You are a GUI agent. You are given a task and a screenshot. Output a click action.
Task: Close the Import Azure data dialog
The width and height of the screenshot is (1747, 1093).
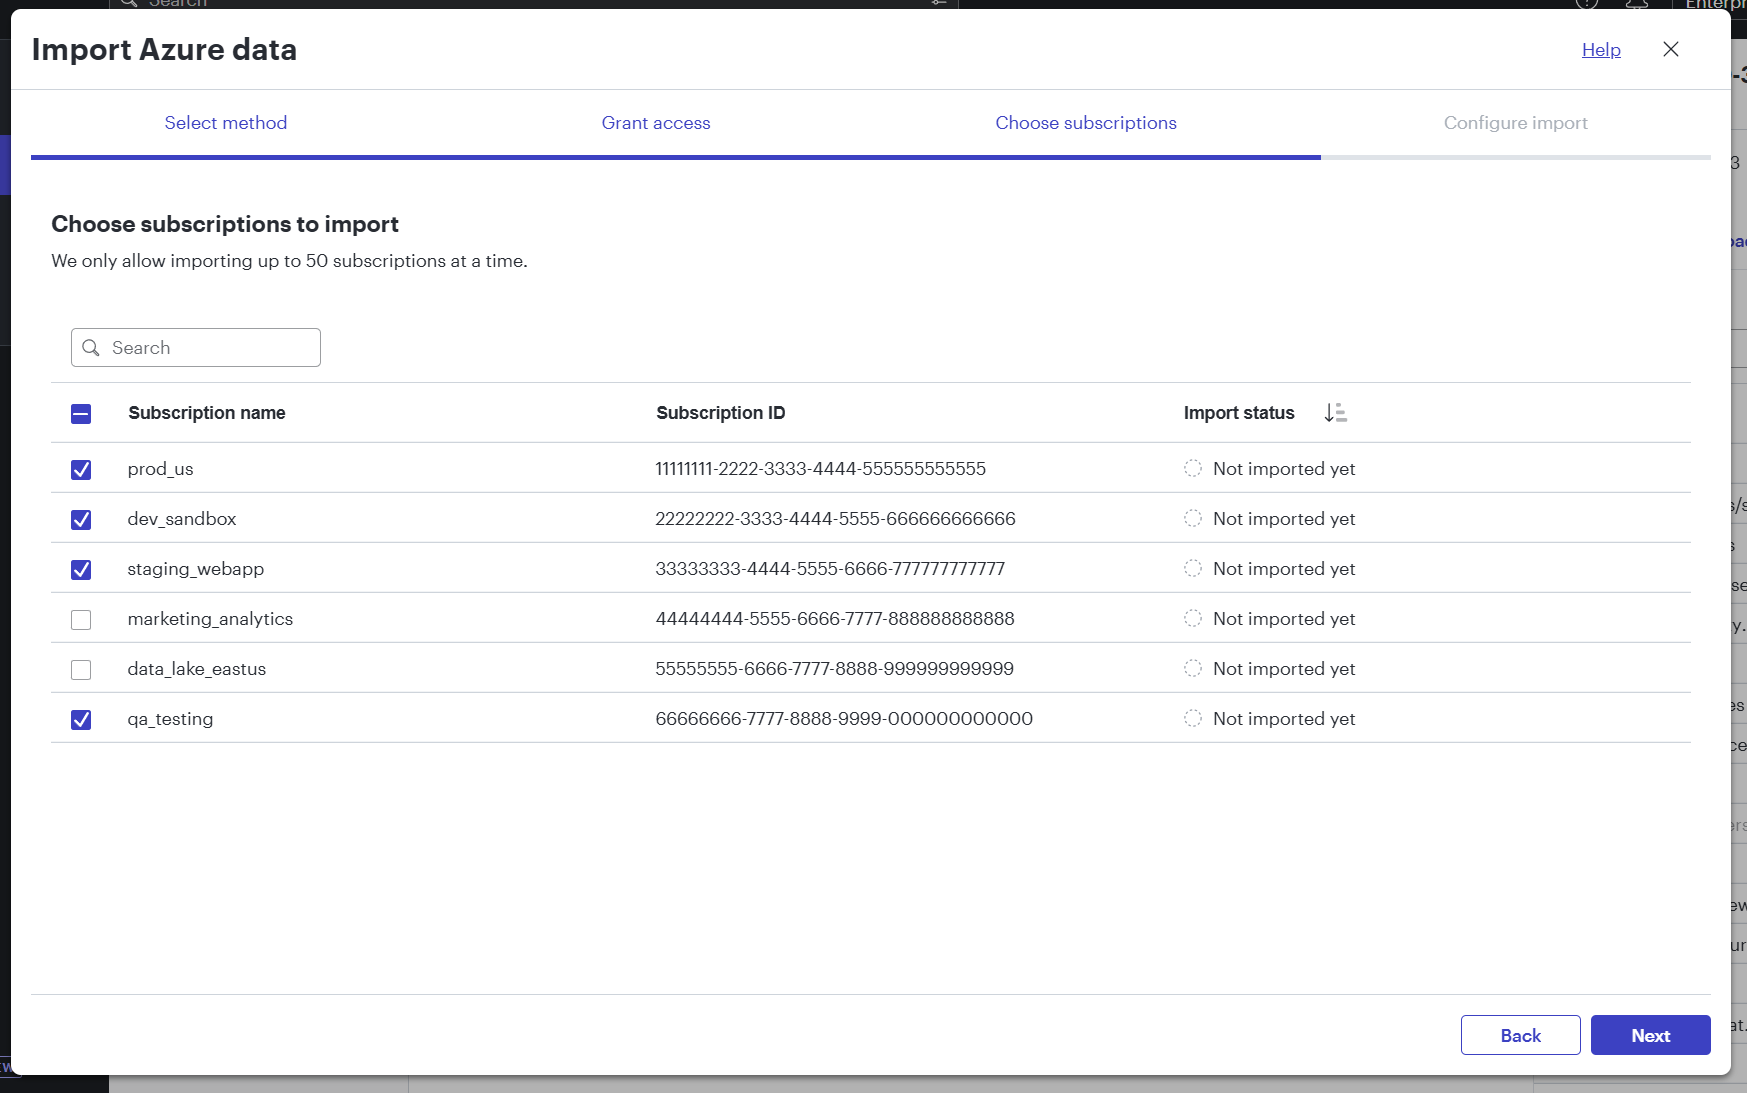coord(1670,50)
